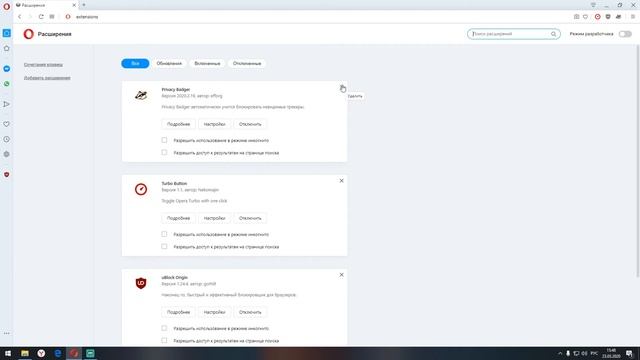Open history clock icon in sidebar

coord(7,139)
